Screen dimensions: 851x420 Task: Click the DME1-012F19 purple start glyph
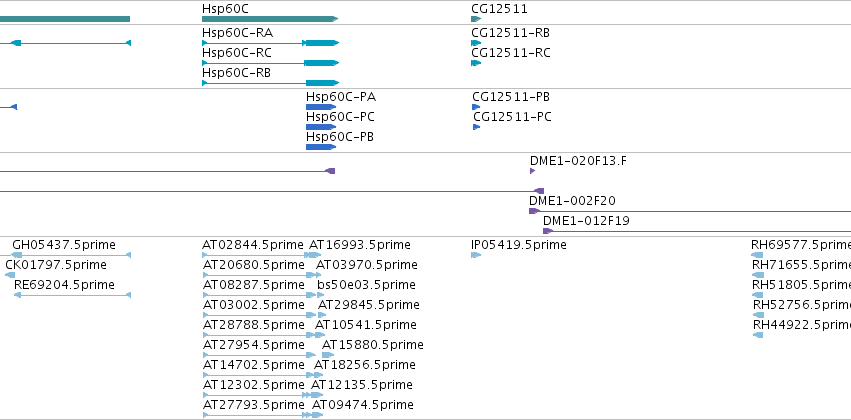(x=548, y=231)
